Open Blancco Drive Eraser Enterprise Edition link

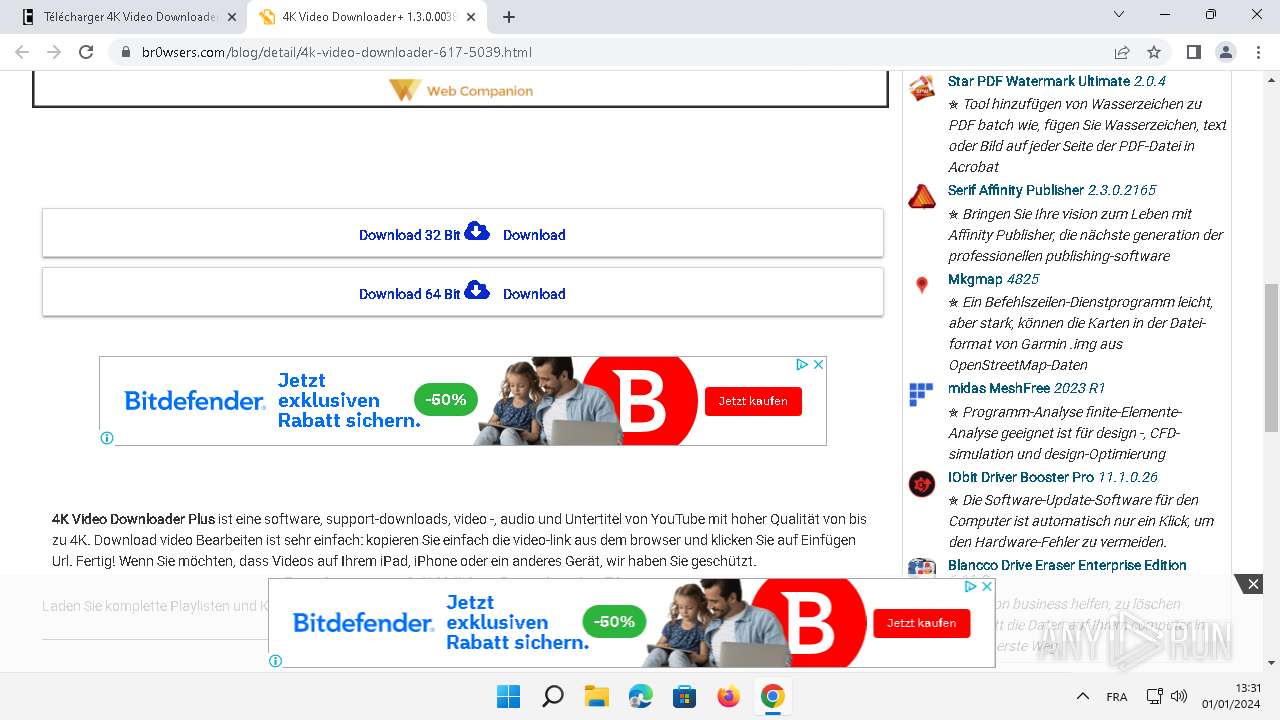click(1067, 565)
